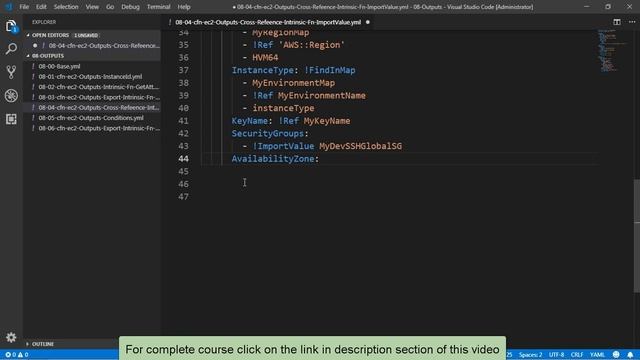
Task: Click the KeyName key on line 41
Action: pos(250,121)
